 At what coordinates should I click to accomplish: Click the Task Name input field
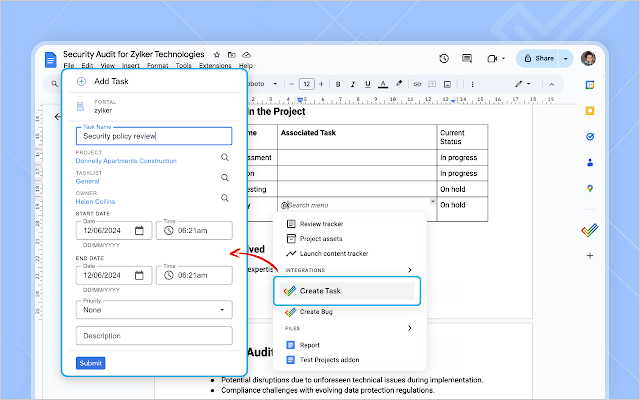154,136
